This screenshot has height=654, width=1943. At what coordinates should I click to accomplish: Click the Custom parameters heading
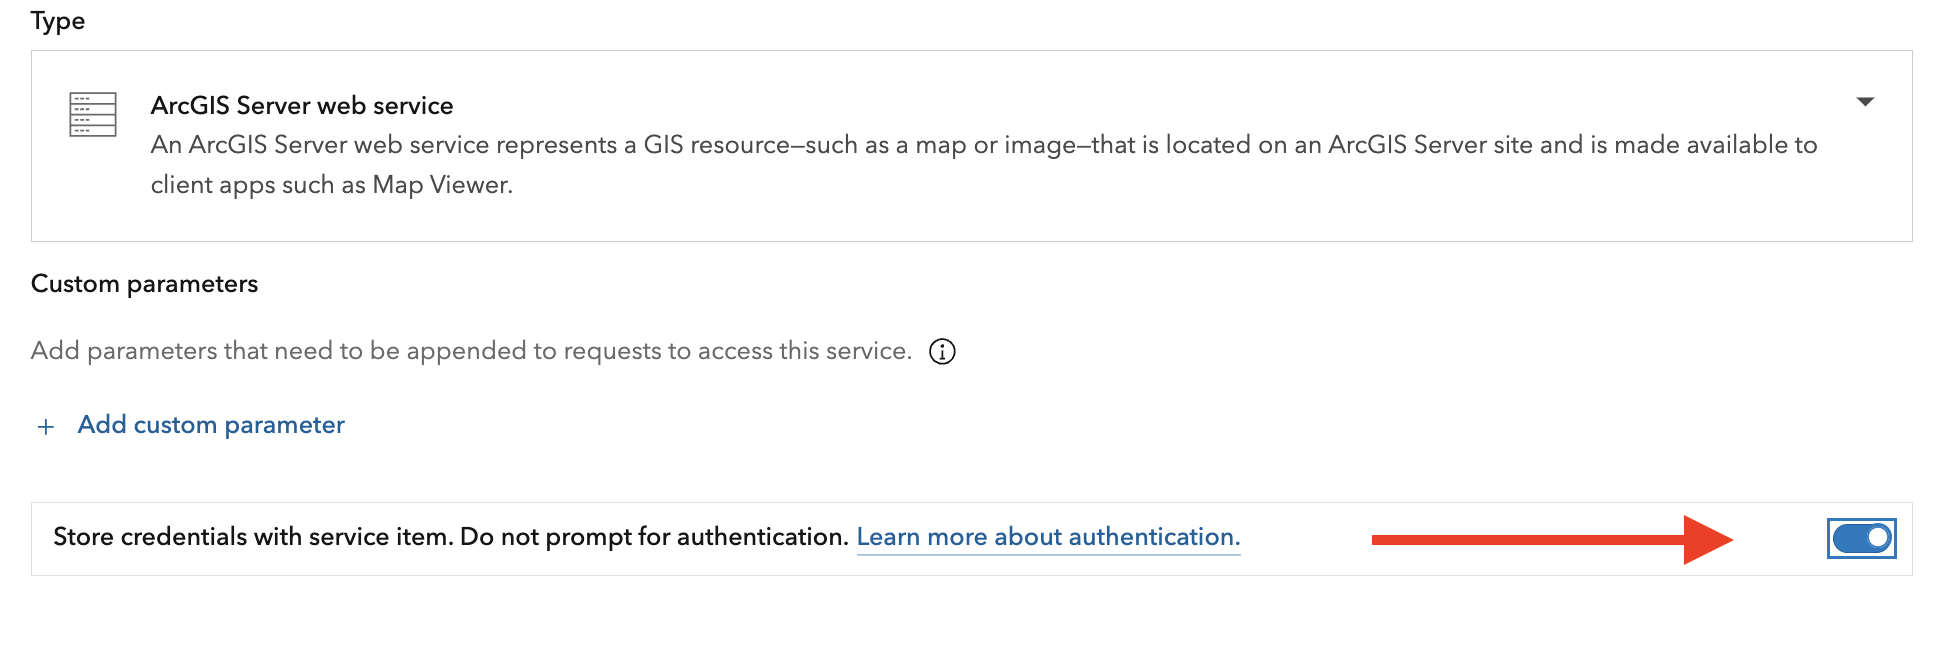click(x=145, y=284)
